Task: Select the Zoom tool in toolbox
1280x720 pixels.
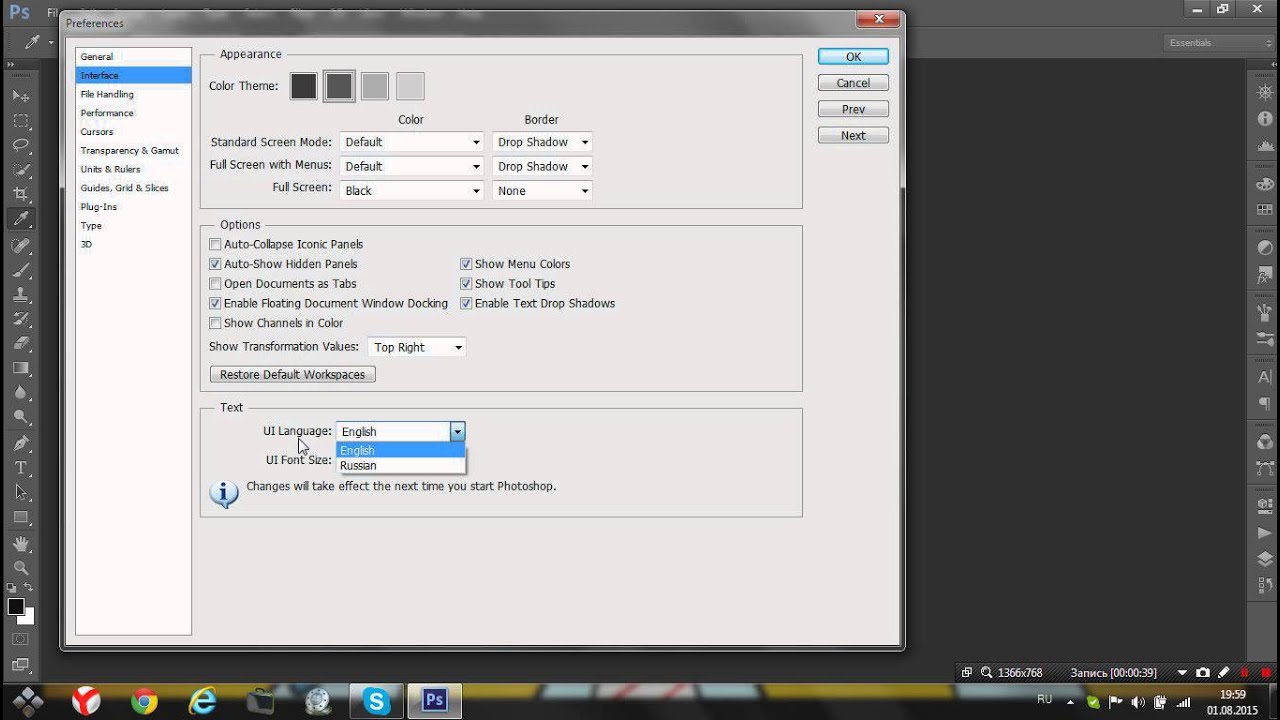Action: (x=21, y=568)
